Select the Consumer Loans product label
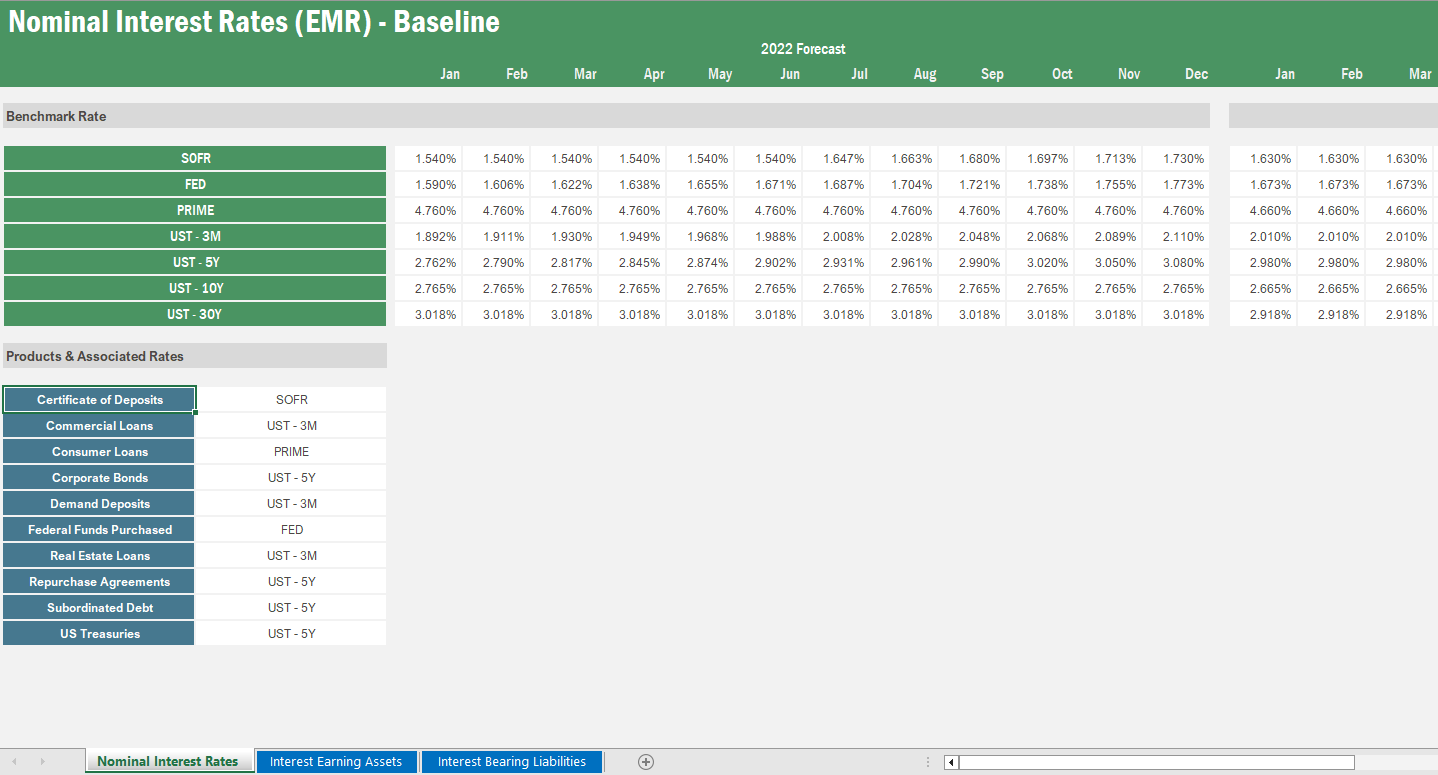Viewport: 1438px width, 775px height. pyautogui.click(x=98, y=451)
